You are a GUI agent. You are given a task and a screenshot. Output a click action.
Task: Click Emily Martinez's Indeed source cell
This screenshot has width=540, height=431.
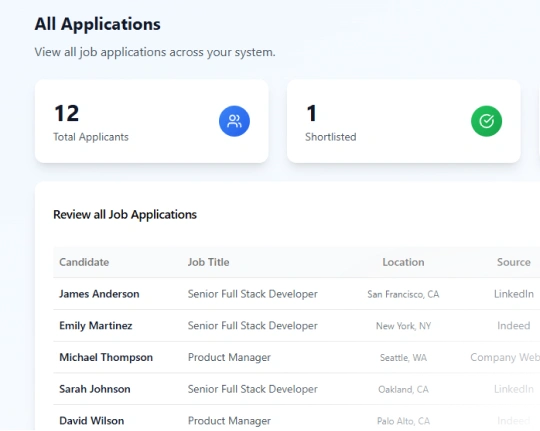pyautogui.click(x=513, y=326)
